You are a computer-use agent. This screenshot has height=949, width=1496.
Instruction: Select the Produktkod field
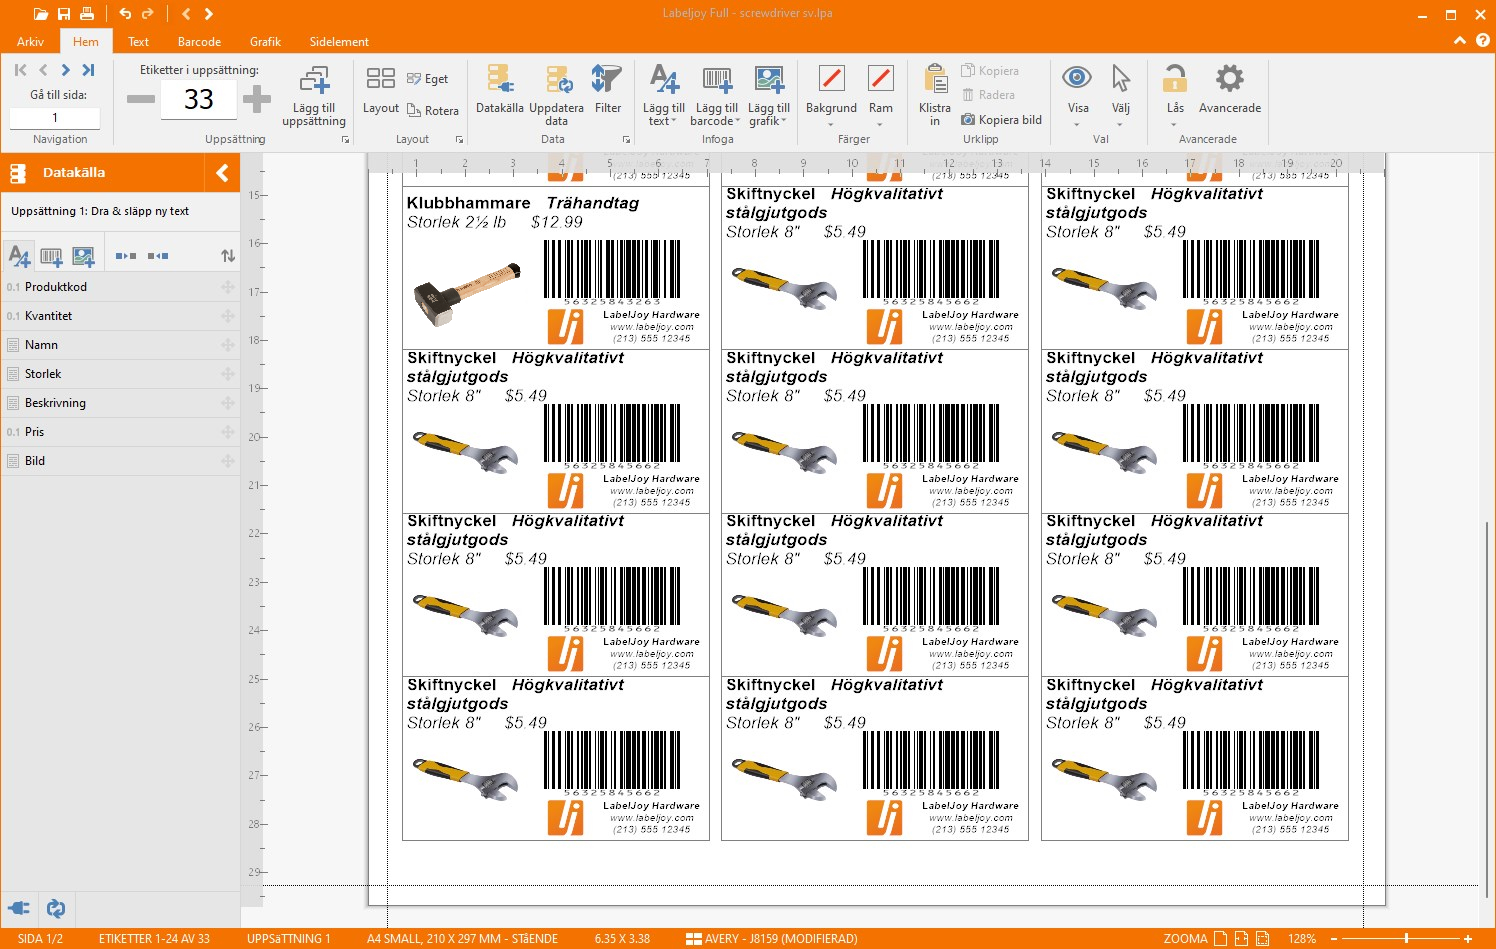(120, 287)
